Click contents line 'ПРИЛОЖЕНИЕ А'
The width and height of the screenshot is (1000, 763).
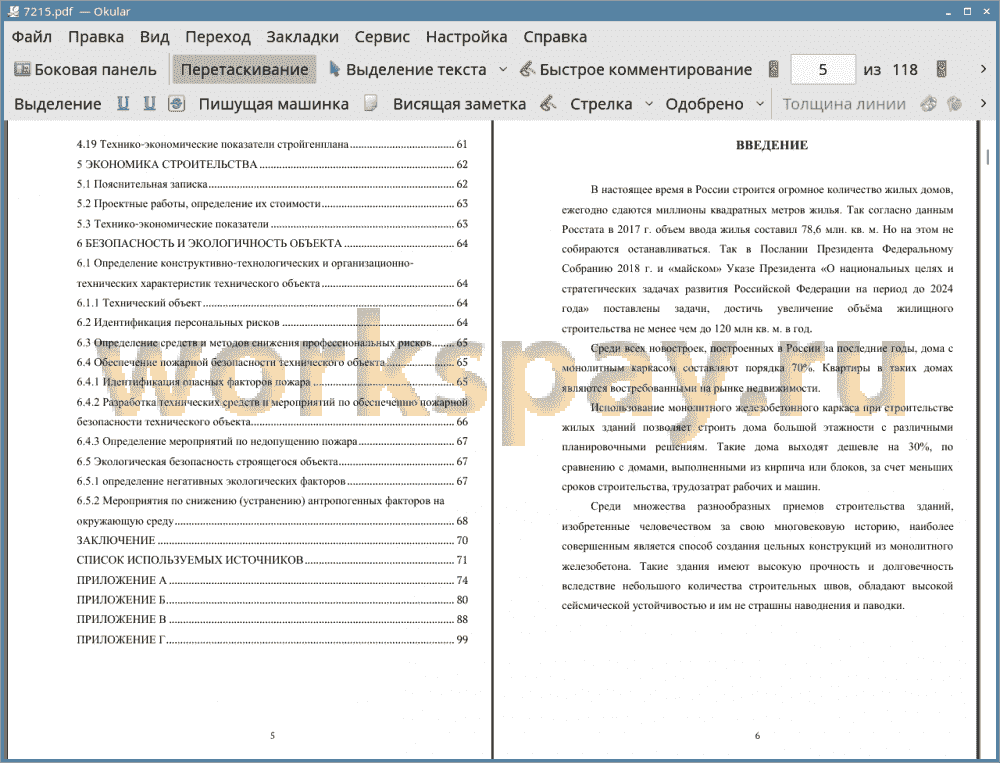(x=272, y=581)
